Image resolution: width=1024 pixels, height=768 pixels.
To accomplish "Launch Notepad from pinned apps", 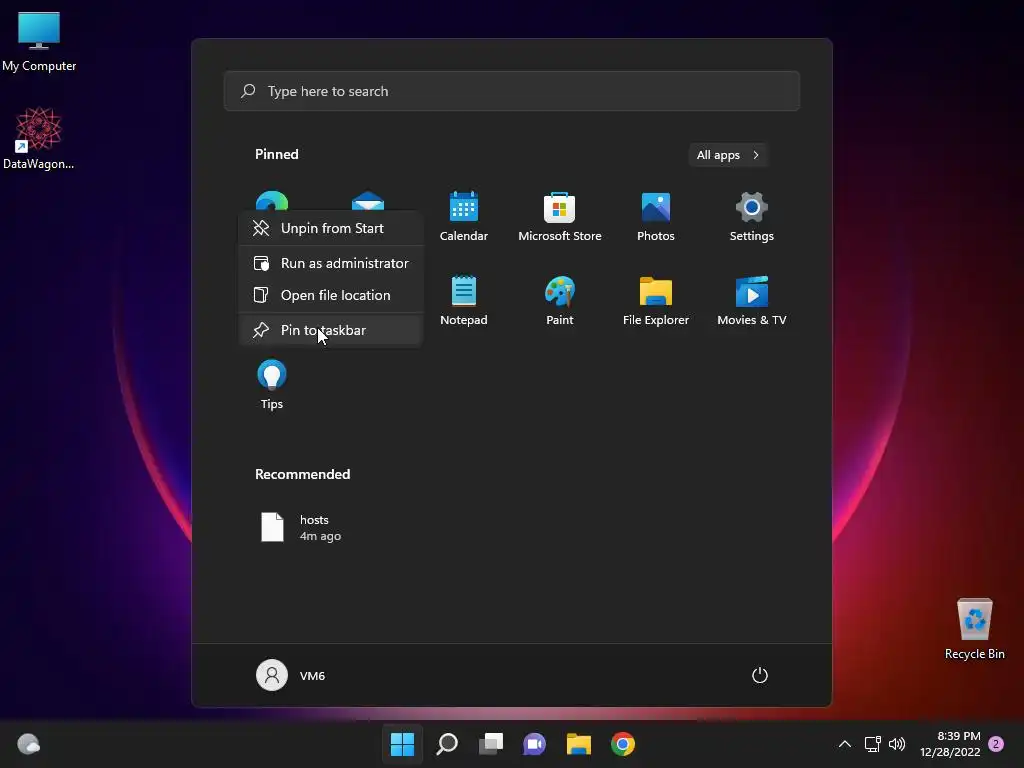I will [464, 300].
